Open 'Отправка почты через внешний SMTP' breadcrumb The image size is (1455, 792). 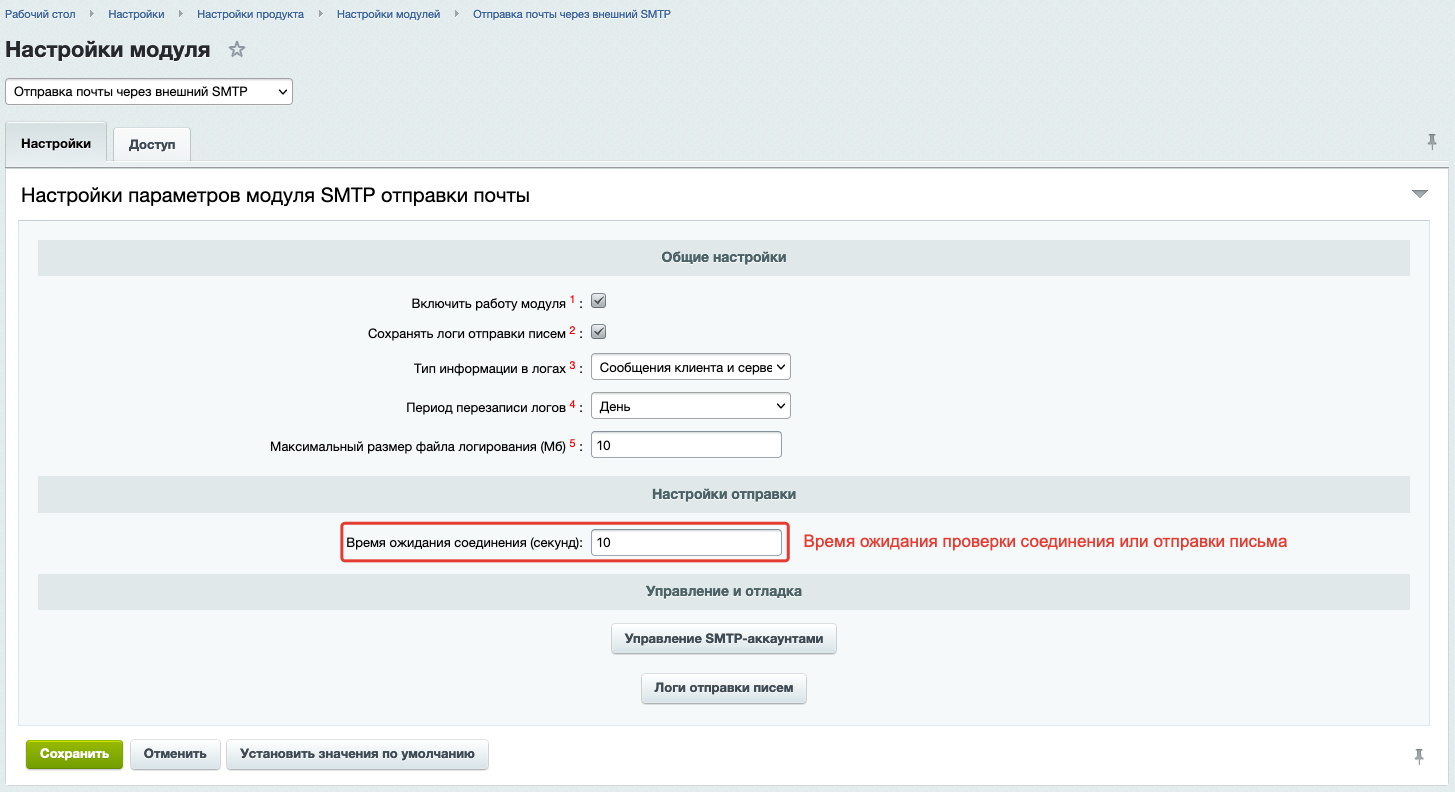tap(571, 14)
